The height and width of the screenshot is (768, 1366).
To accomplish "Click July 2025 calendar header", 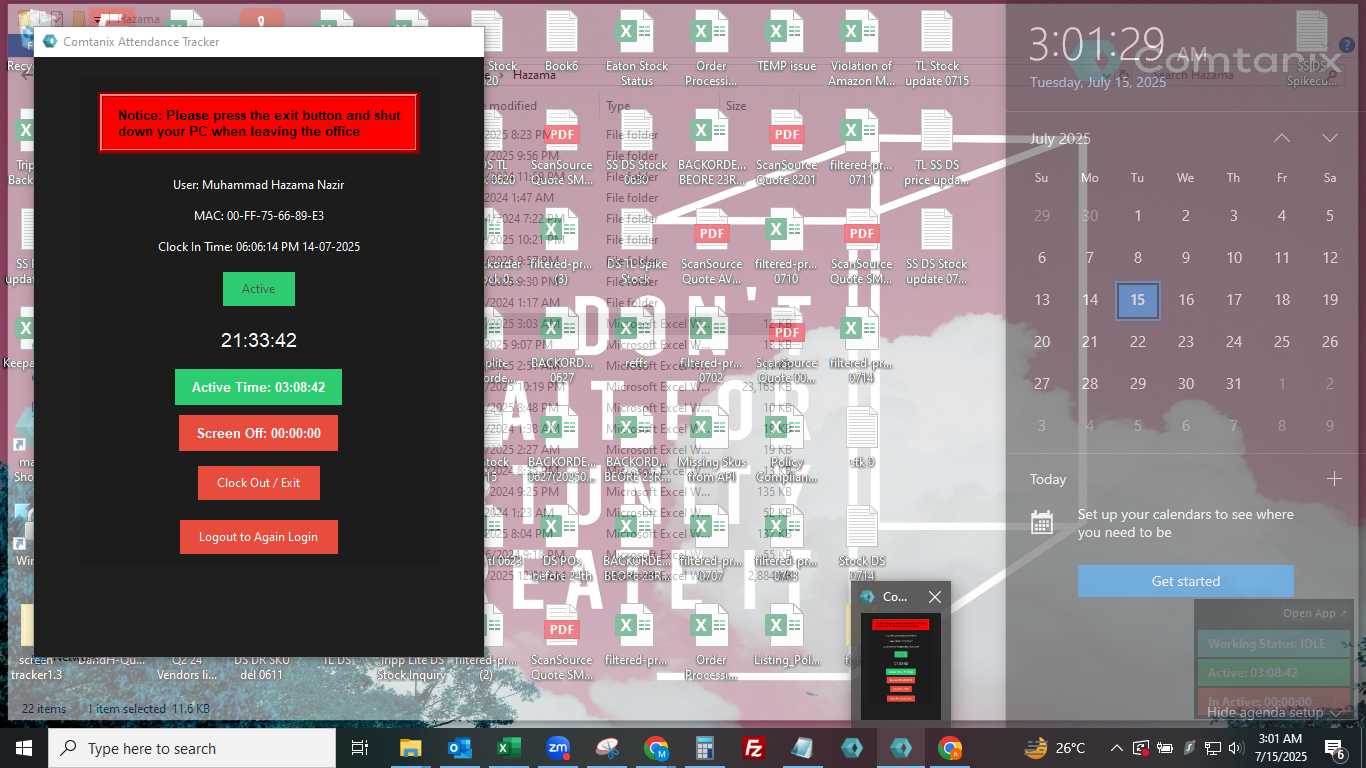I will pyautogui.click(x=1060, y=139).
